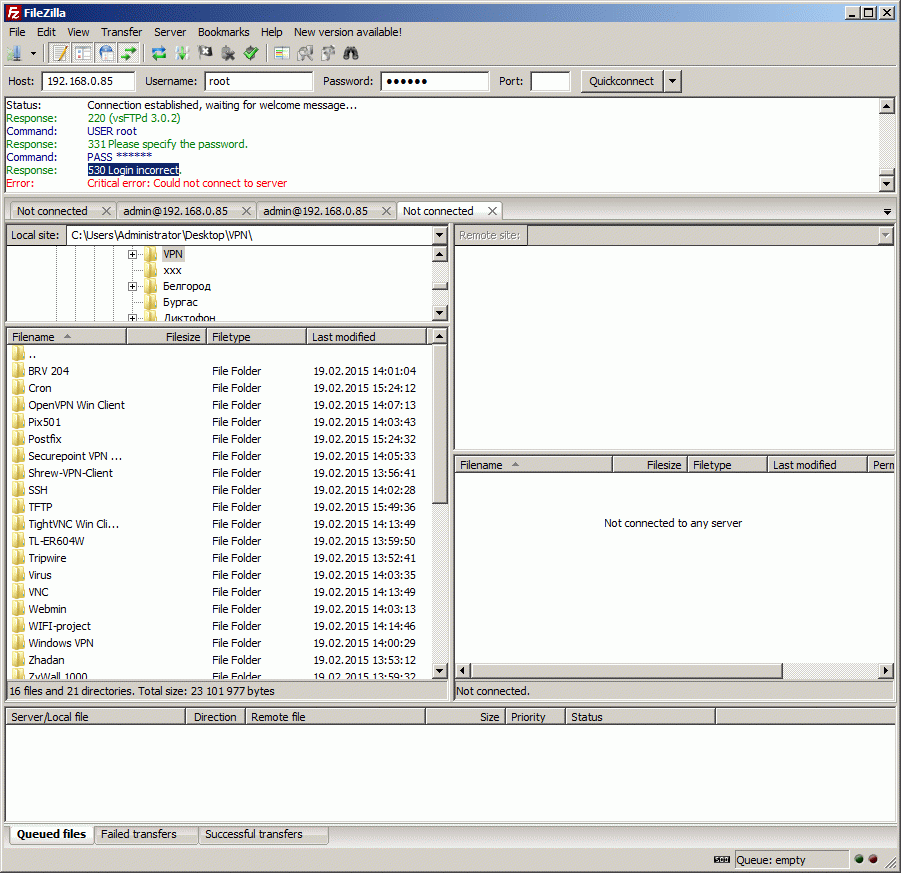The width and height of the screenshot is (901, 873).
Task: Toggle message log display icon
Action: coord(60,53)
